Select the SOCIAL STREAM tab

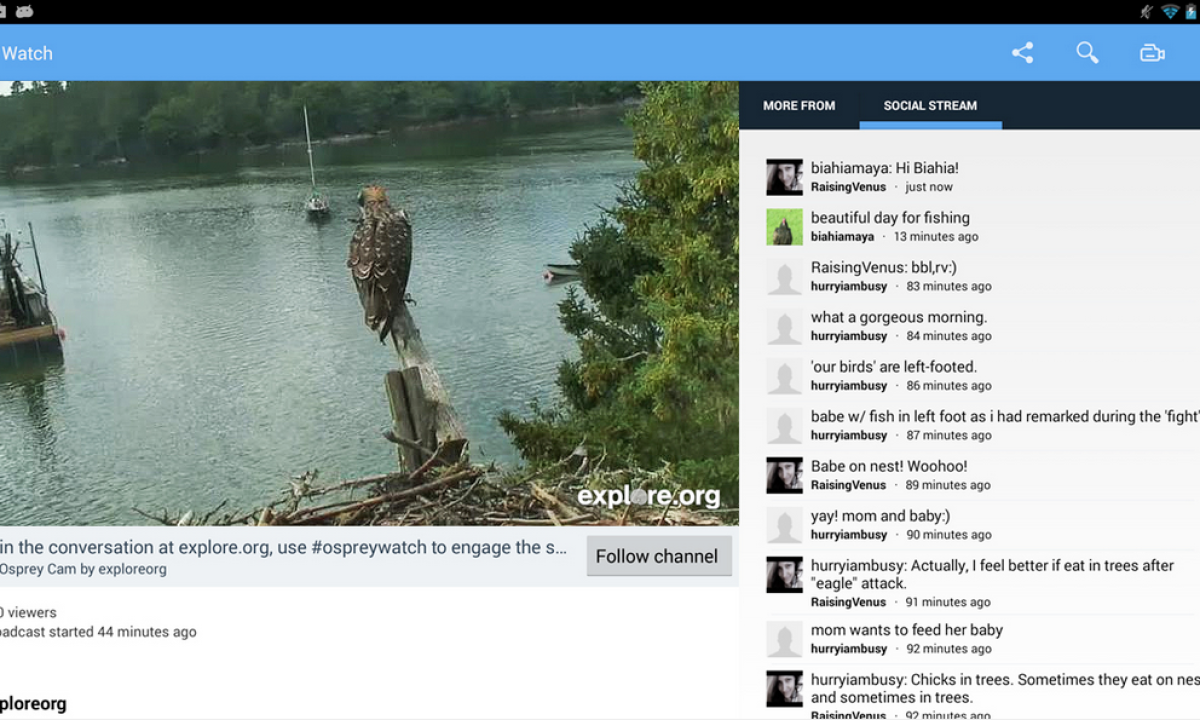point(930,105)
